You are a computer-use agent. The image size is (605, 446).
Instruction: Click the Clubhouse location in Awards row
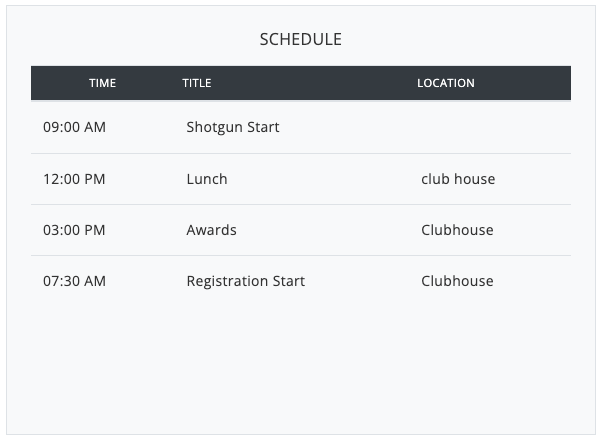(457, 230)
